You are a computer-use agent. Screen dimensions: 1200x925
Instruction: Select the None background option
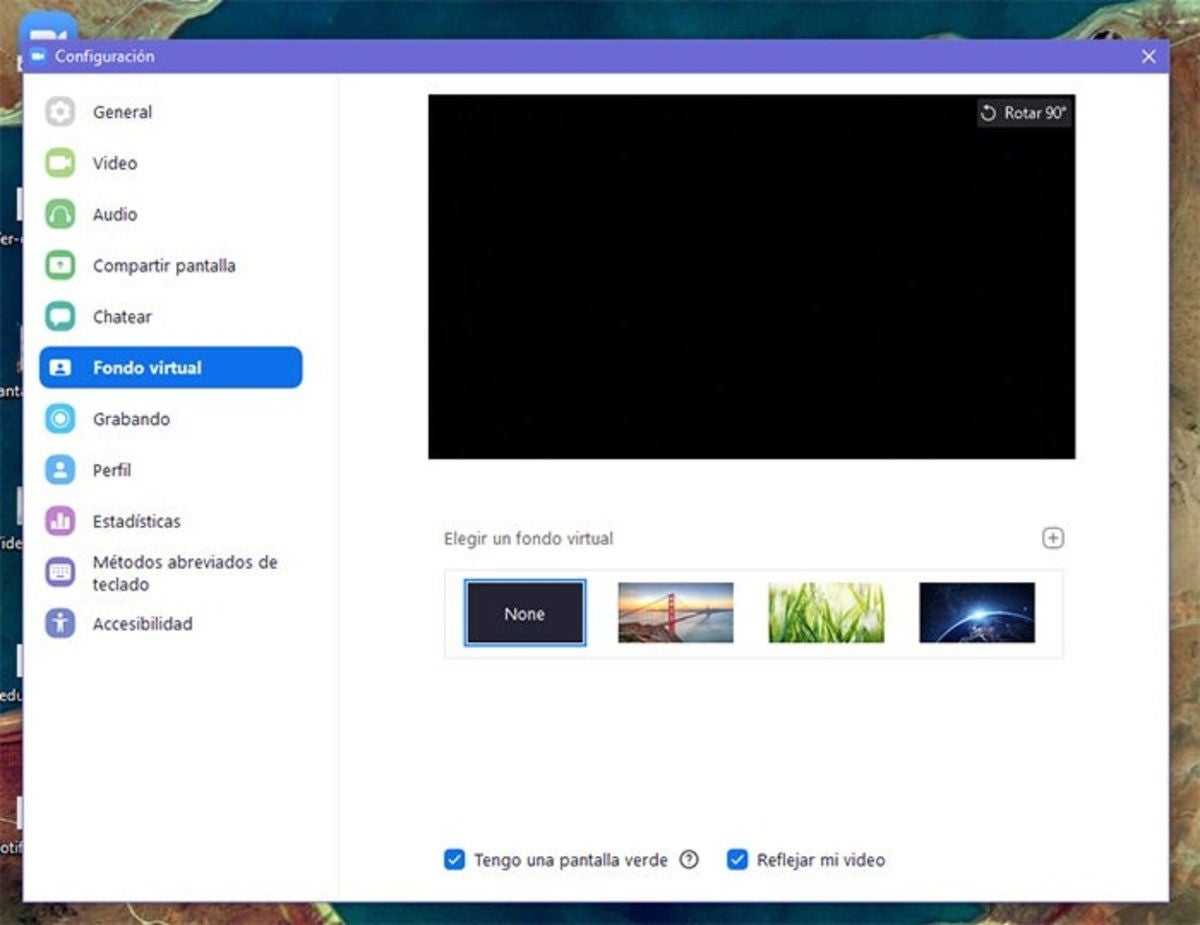(524, 613)
